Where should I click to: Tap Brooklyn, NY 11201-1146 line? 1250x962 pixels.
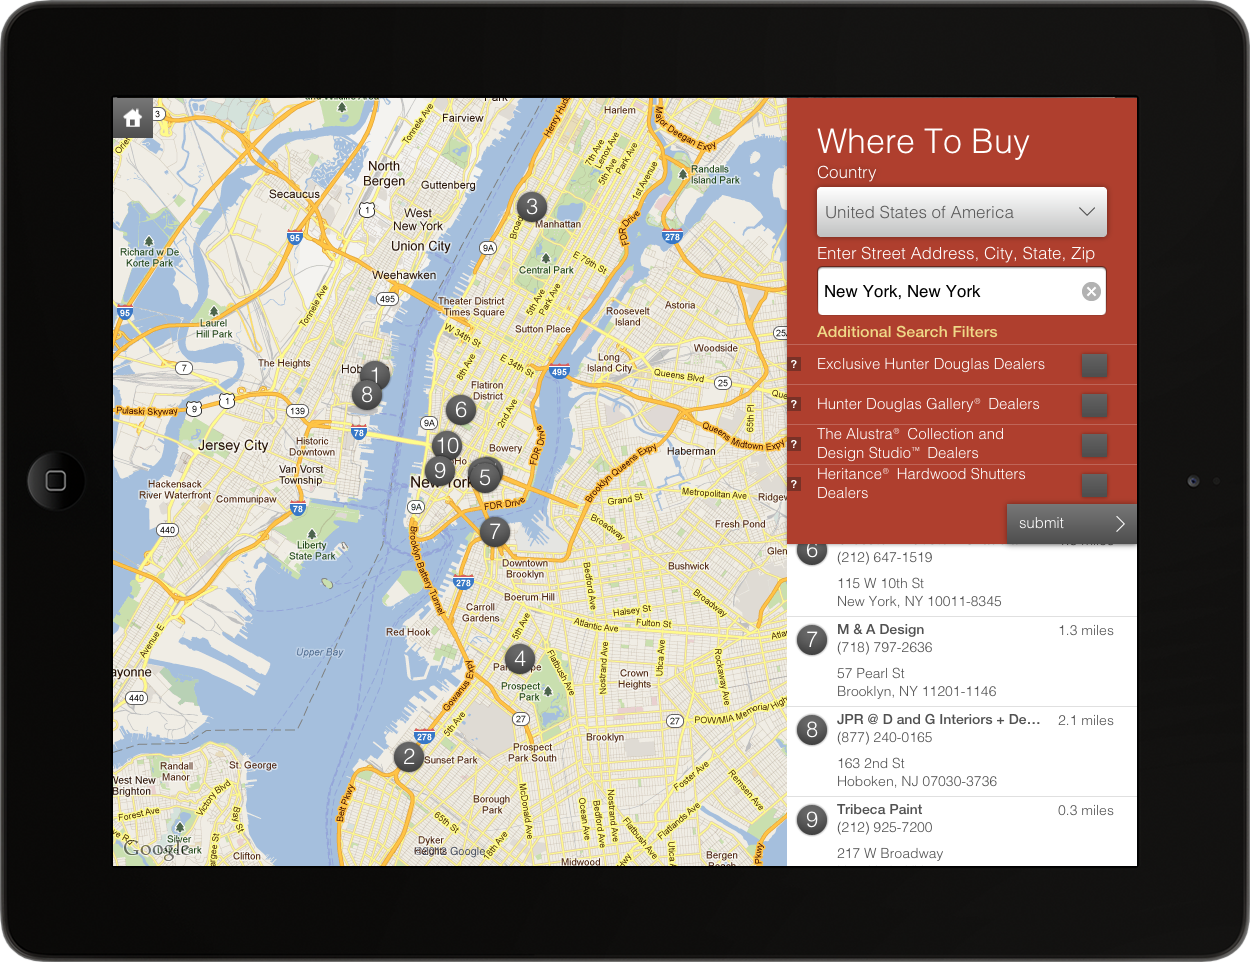pos(917,691)
